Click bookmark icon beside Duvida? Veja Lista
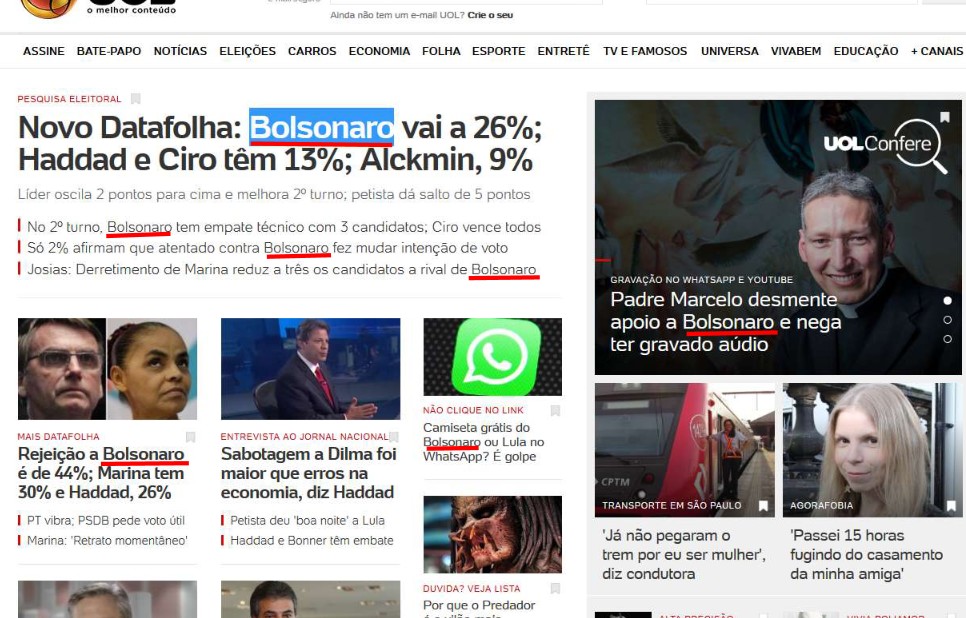Screen dimensions: 966x618 [555, 588]
